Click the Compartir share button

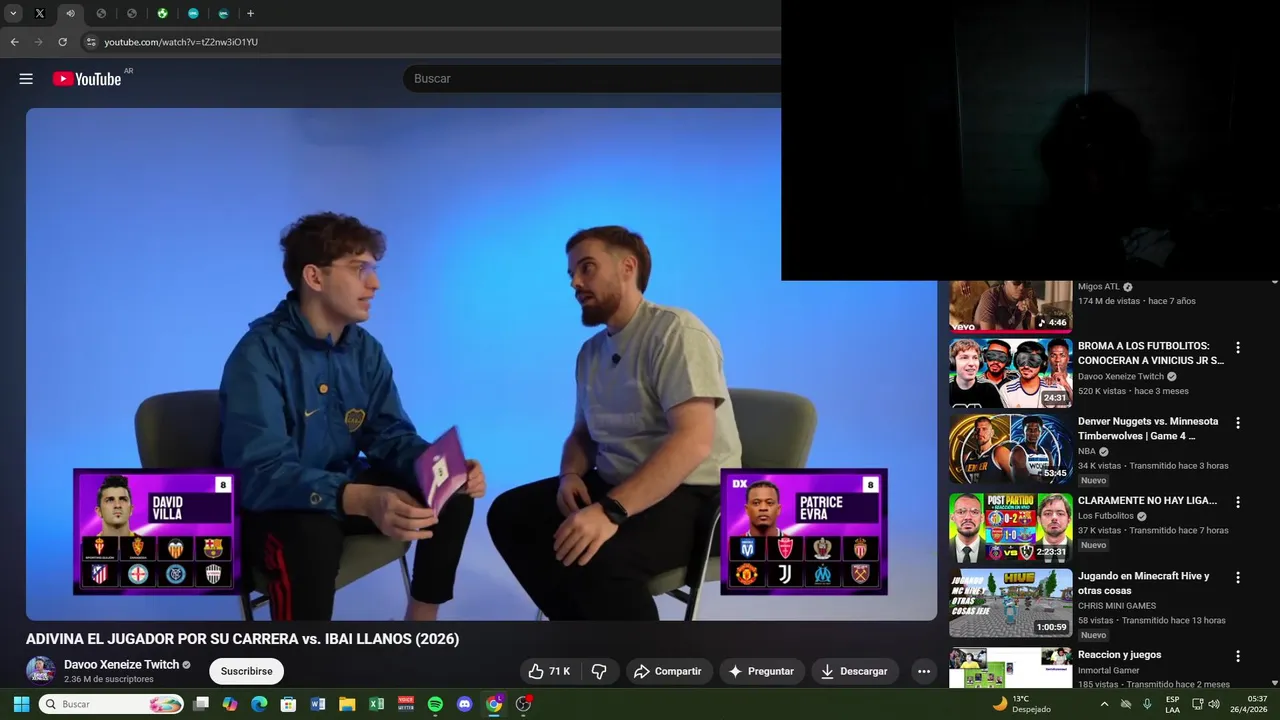669,671
